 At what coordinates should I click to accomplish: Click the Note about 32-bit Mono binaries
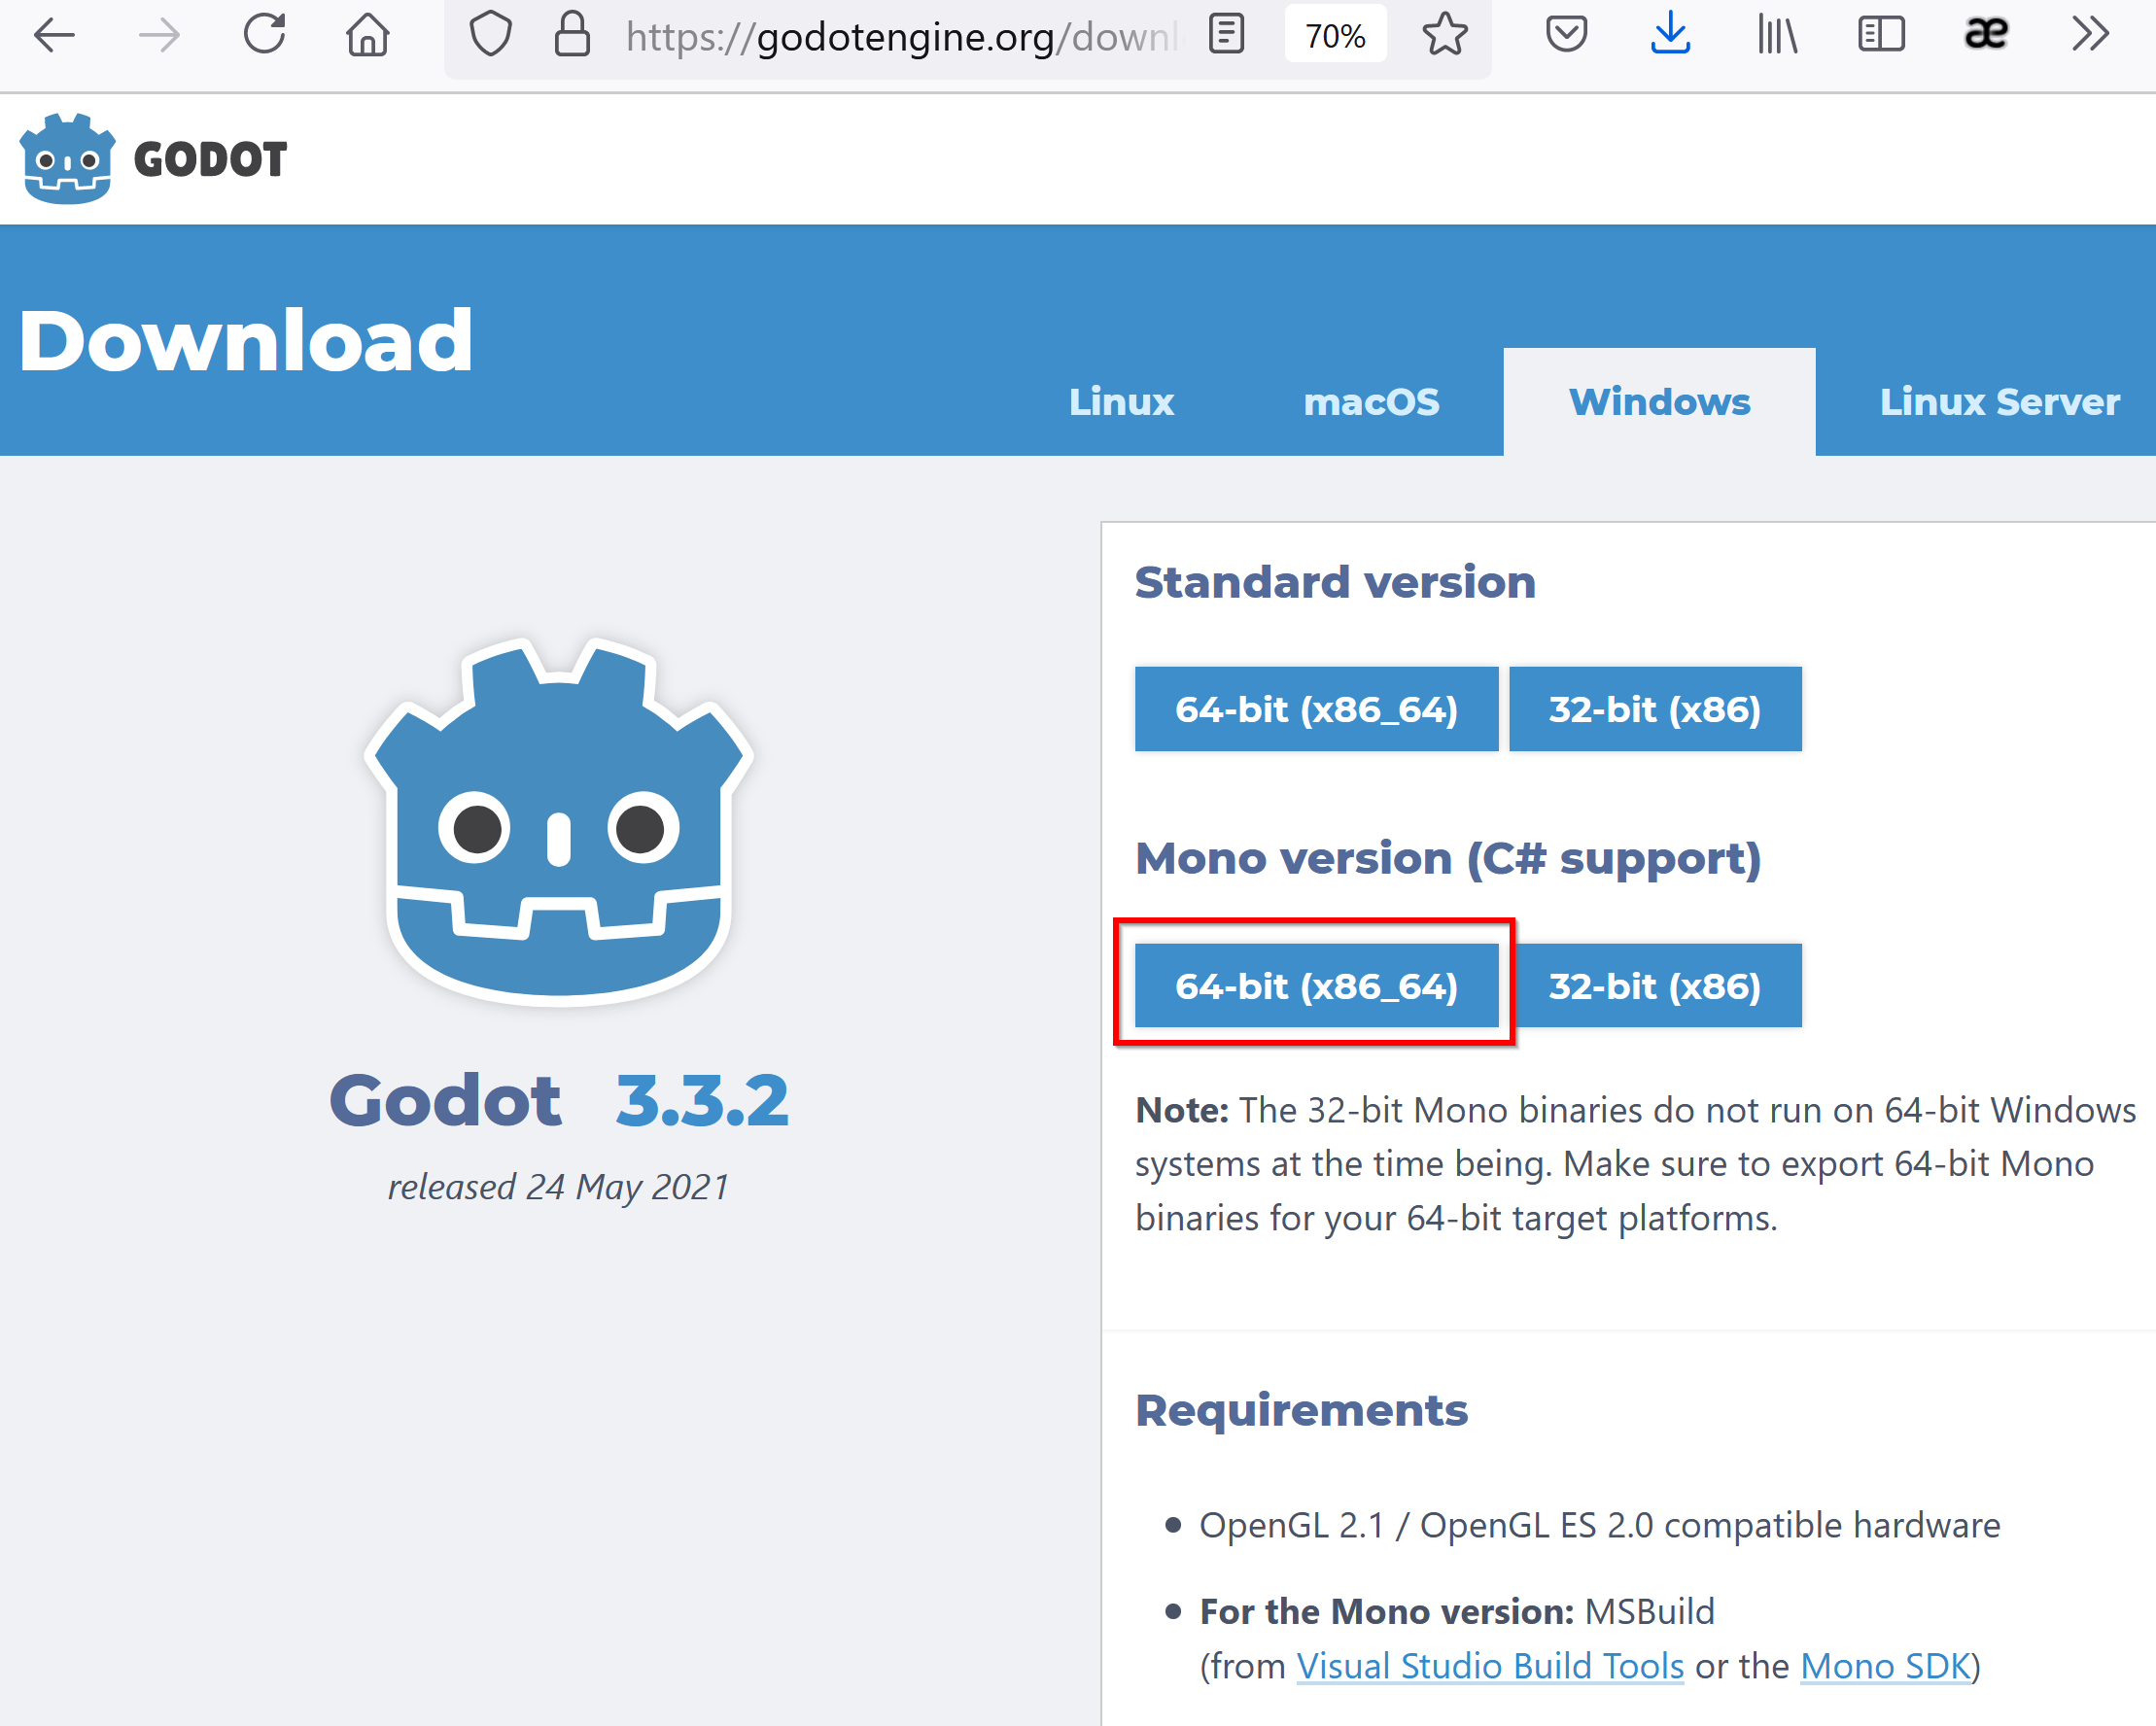[x=1635, y=1164]
